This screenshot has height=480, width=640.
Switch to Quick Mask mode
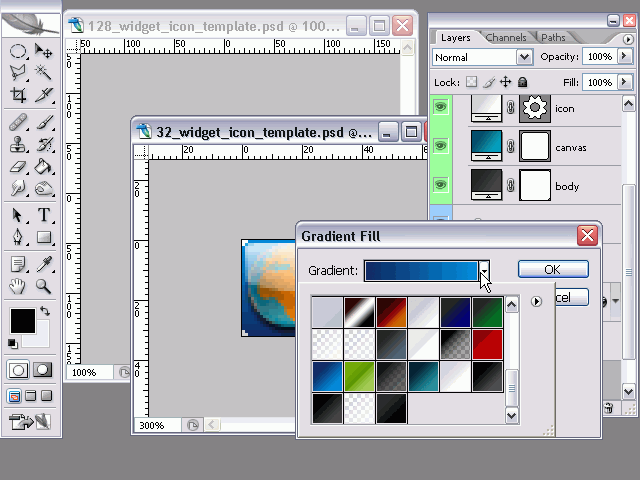coord(43,370)
